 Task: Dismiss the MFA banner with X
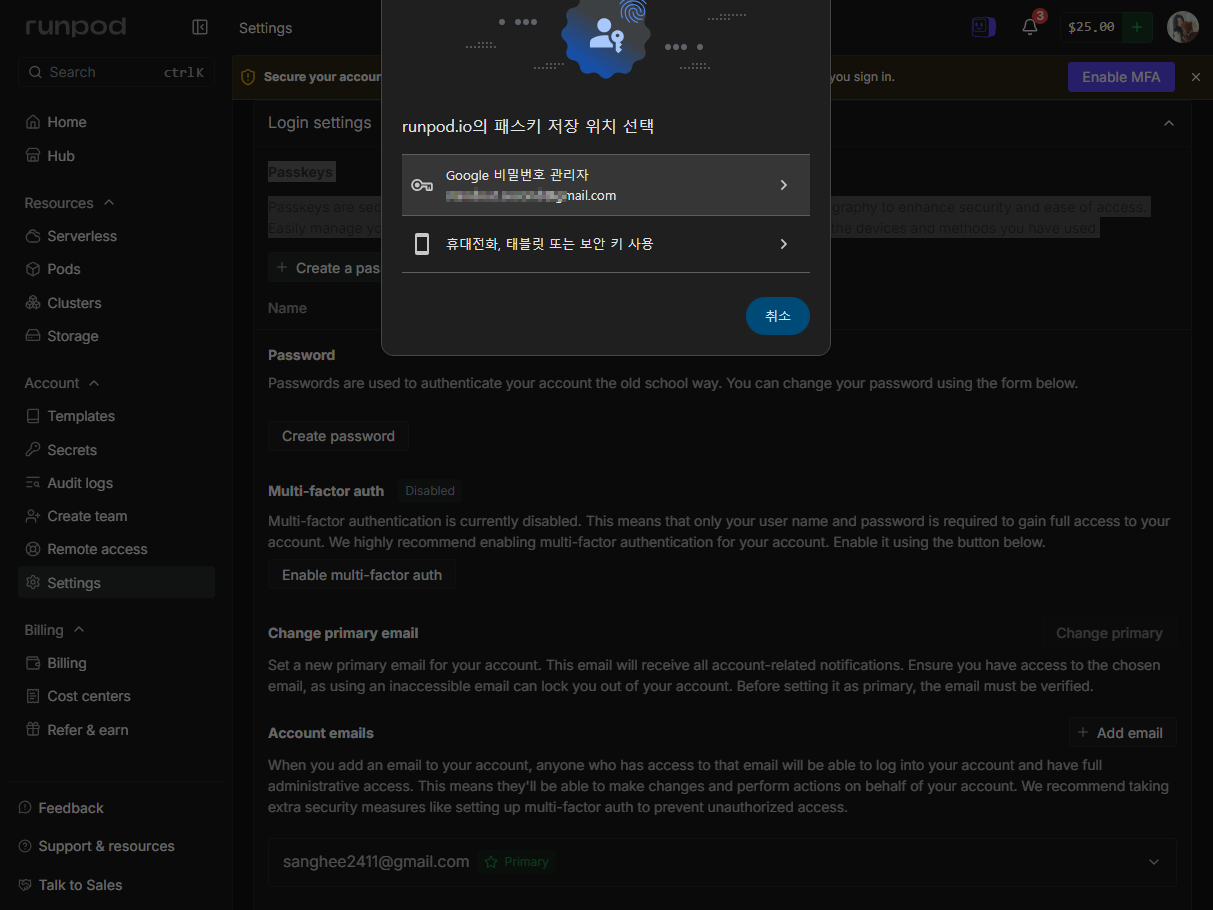click(x=1196, y=77)
